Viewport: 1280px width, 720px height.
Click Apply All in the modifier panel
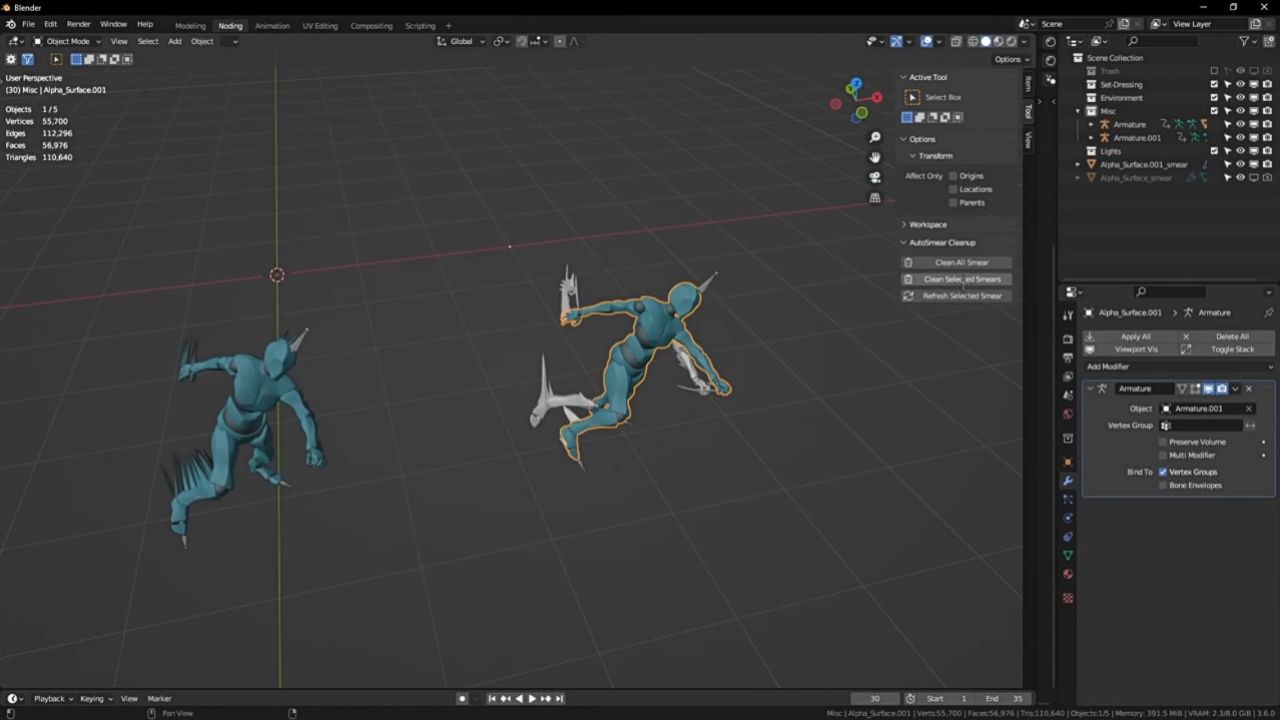click(1135, 336)
